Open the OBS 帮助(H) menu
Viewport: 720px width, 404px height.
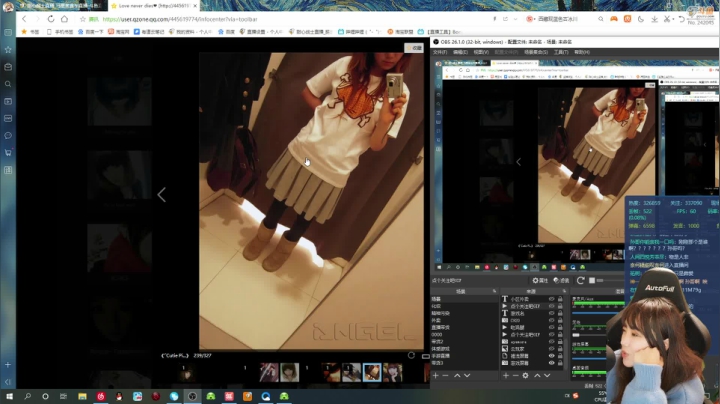coord(582,52)
